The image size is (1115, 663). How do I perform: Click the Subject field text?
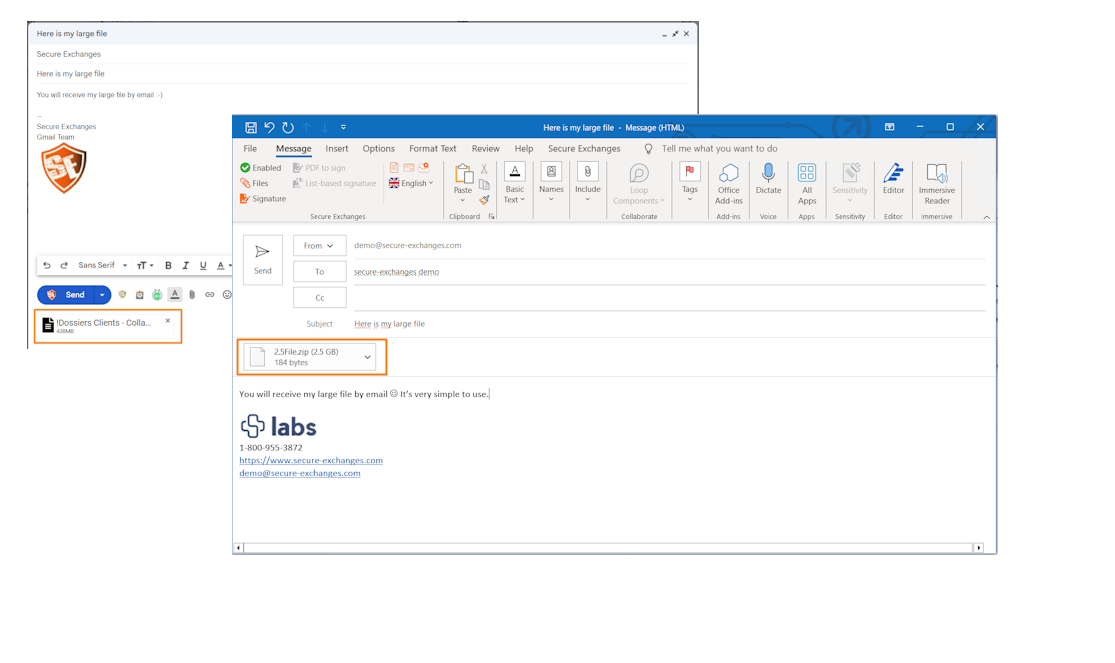click(389, 324)
